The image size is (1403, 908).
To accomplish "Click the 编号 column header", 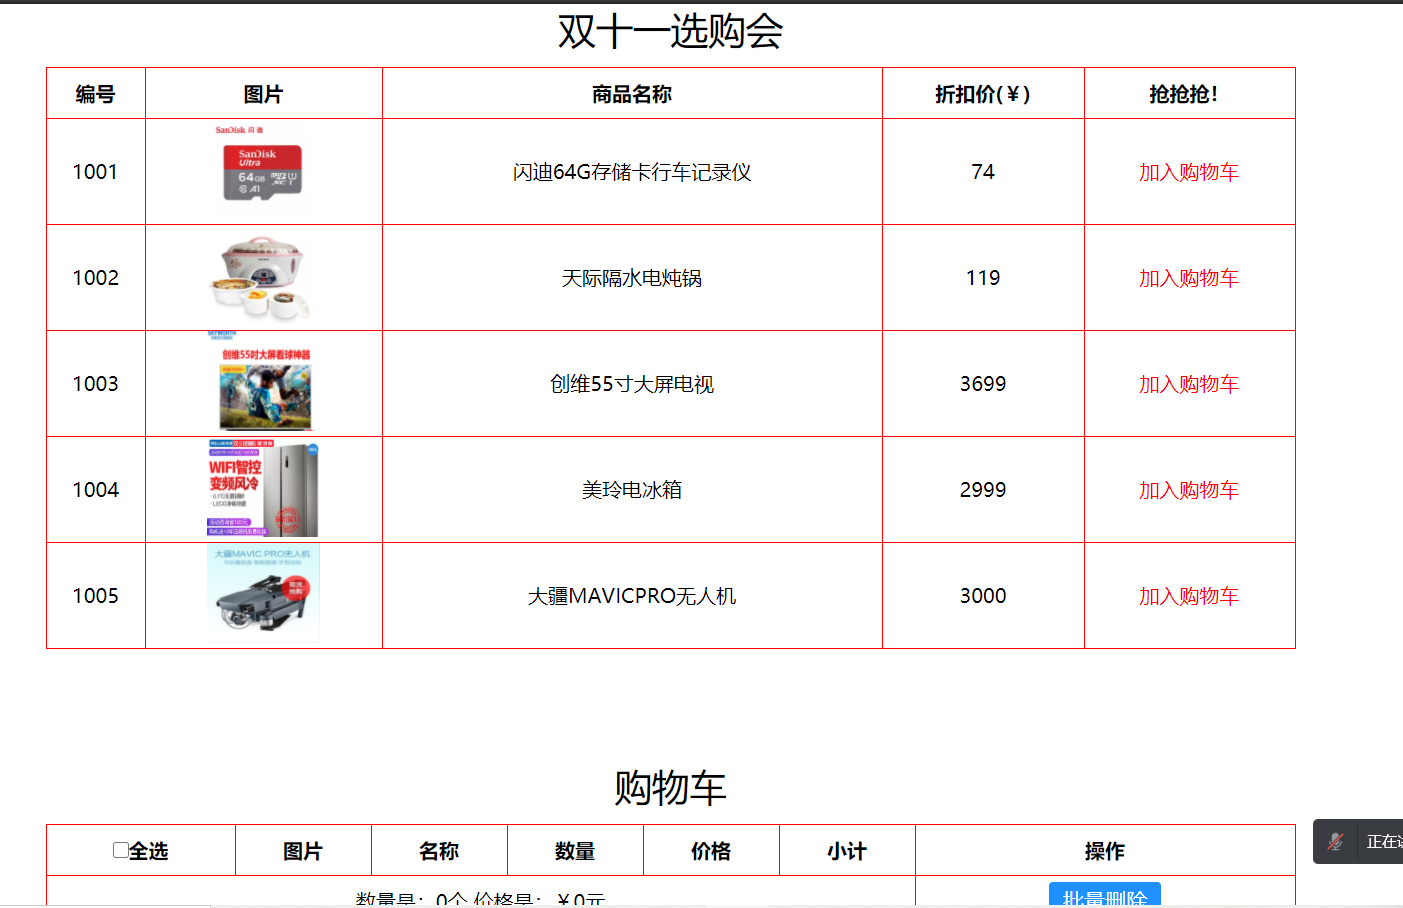I will point(95,93).
